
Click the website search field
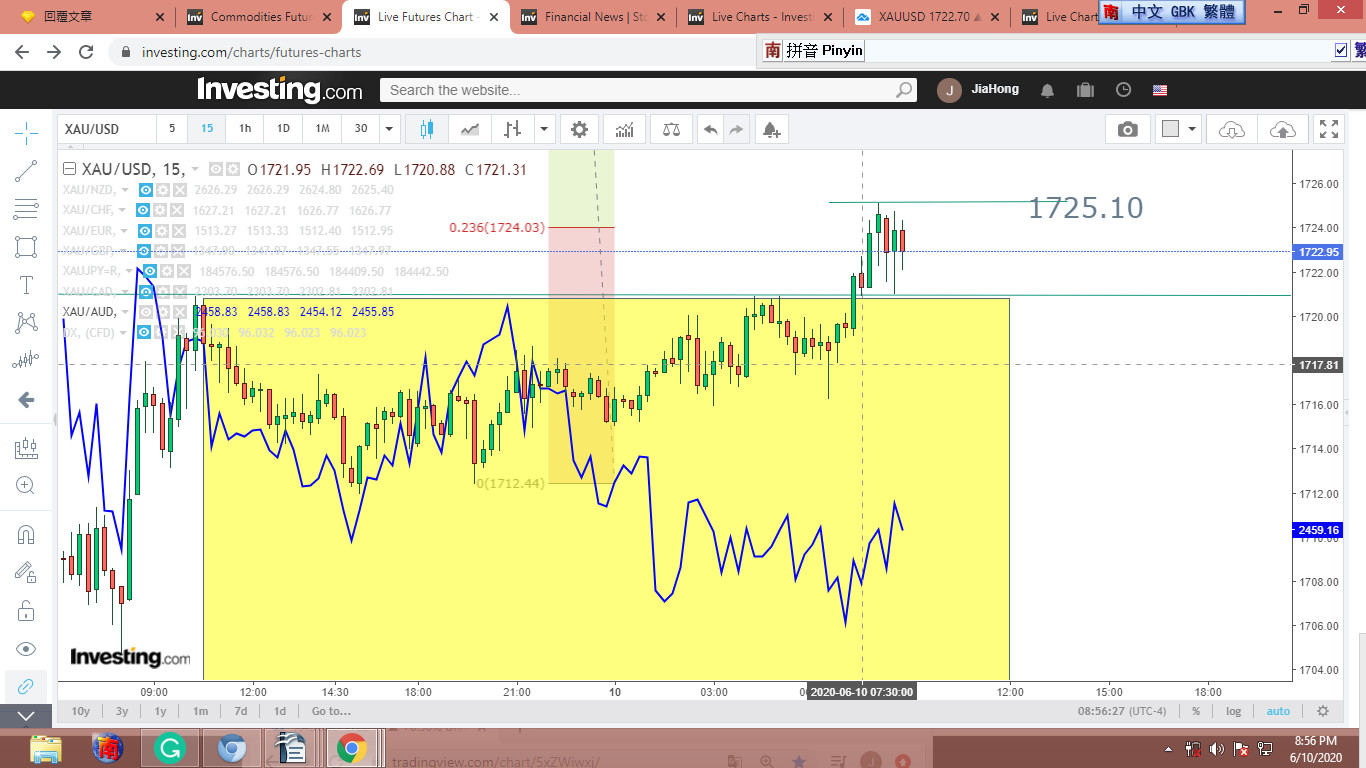640,90
